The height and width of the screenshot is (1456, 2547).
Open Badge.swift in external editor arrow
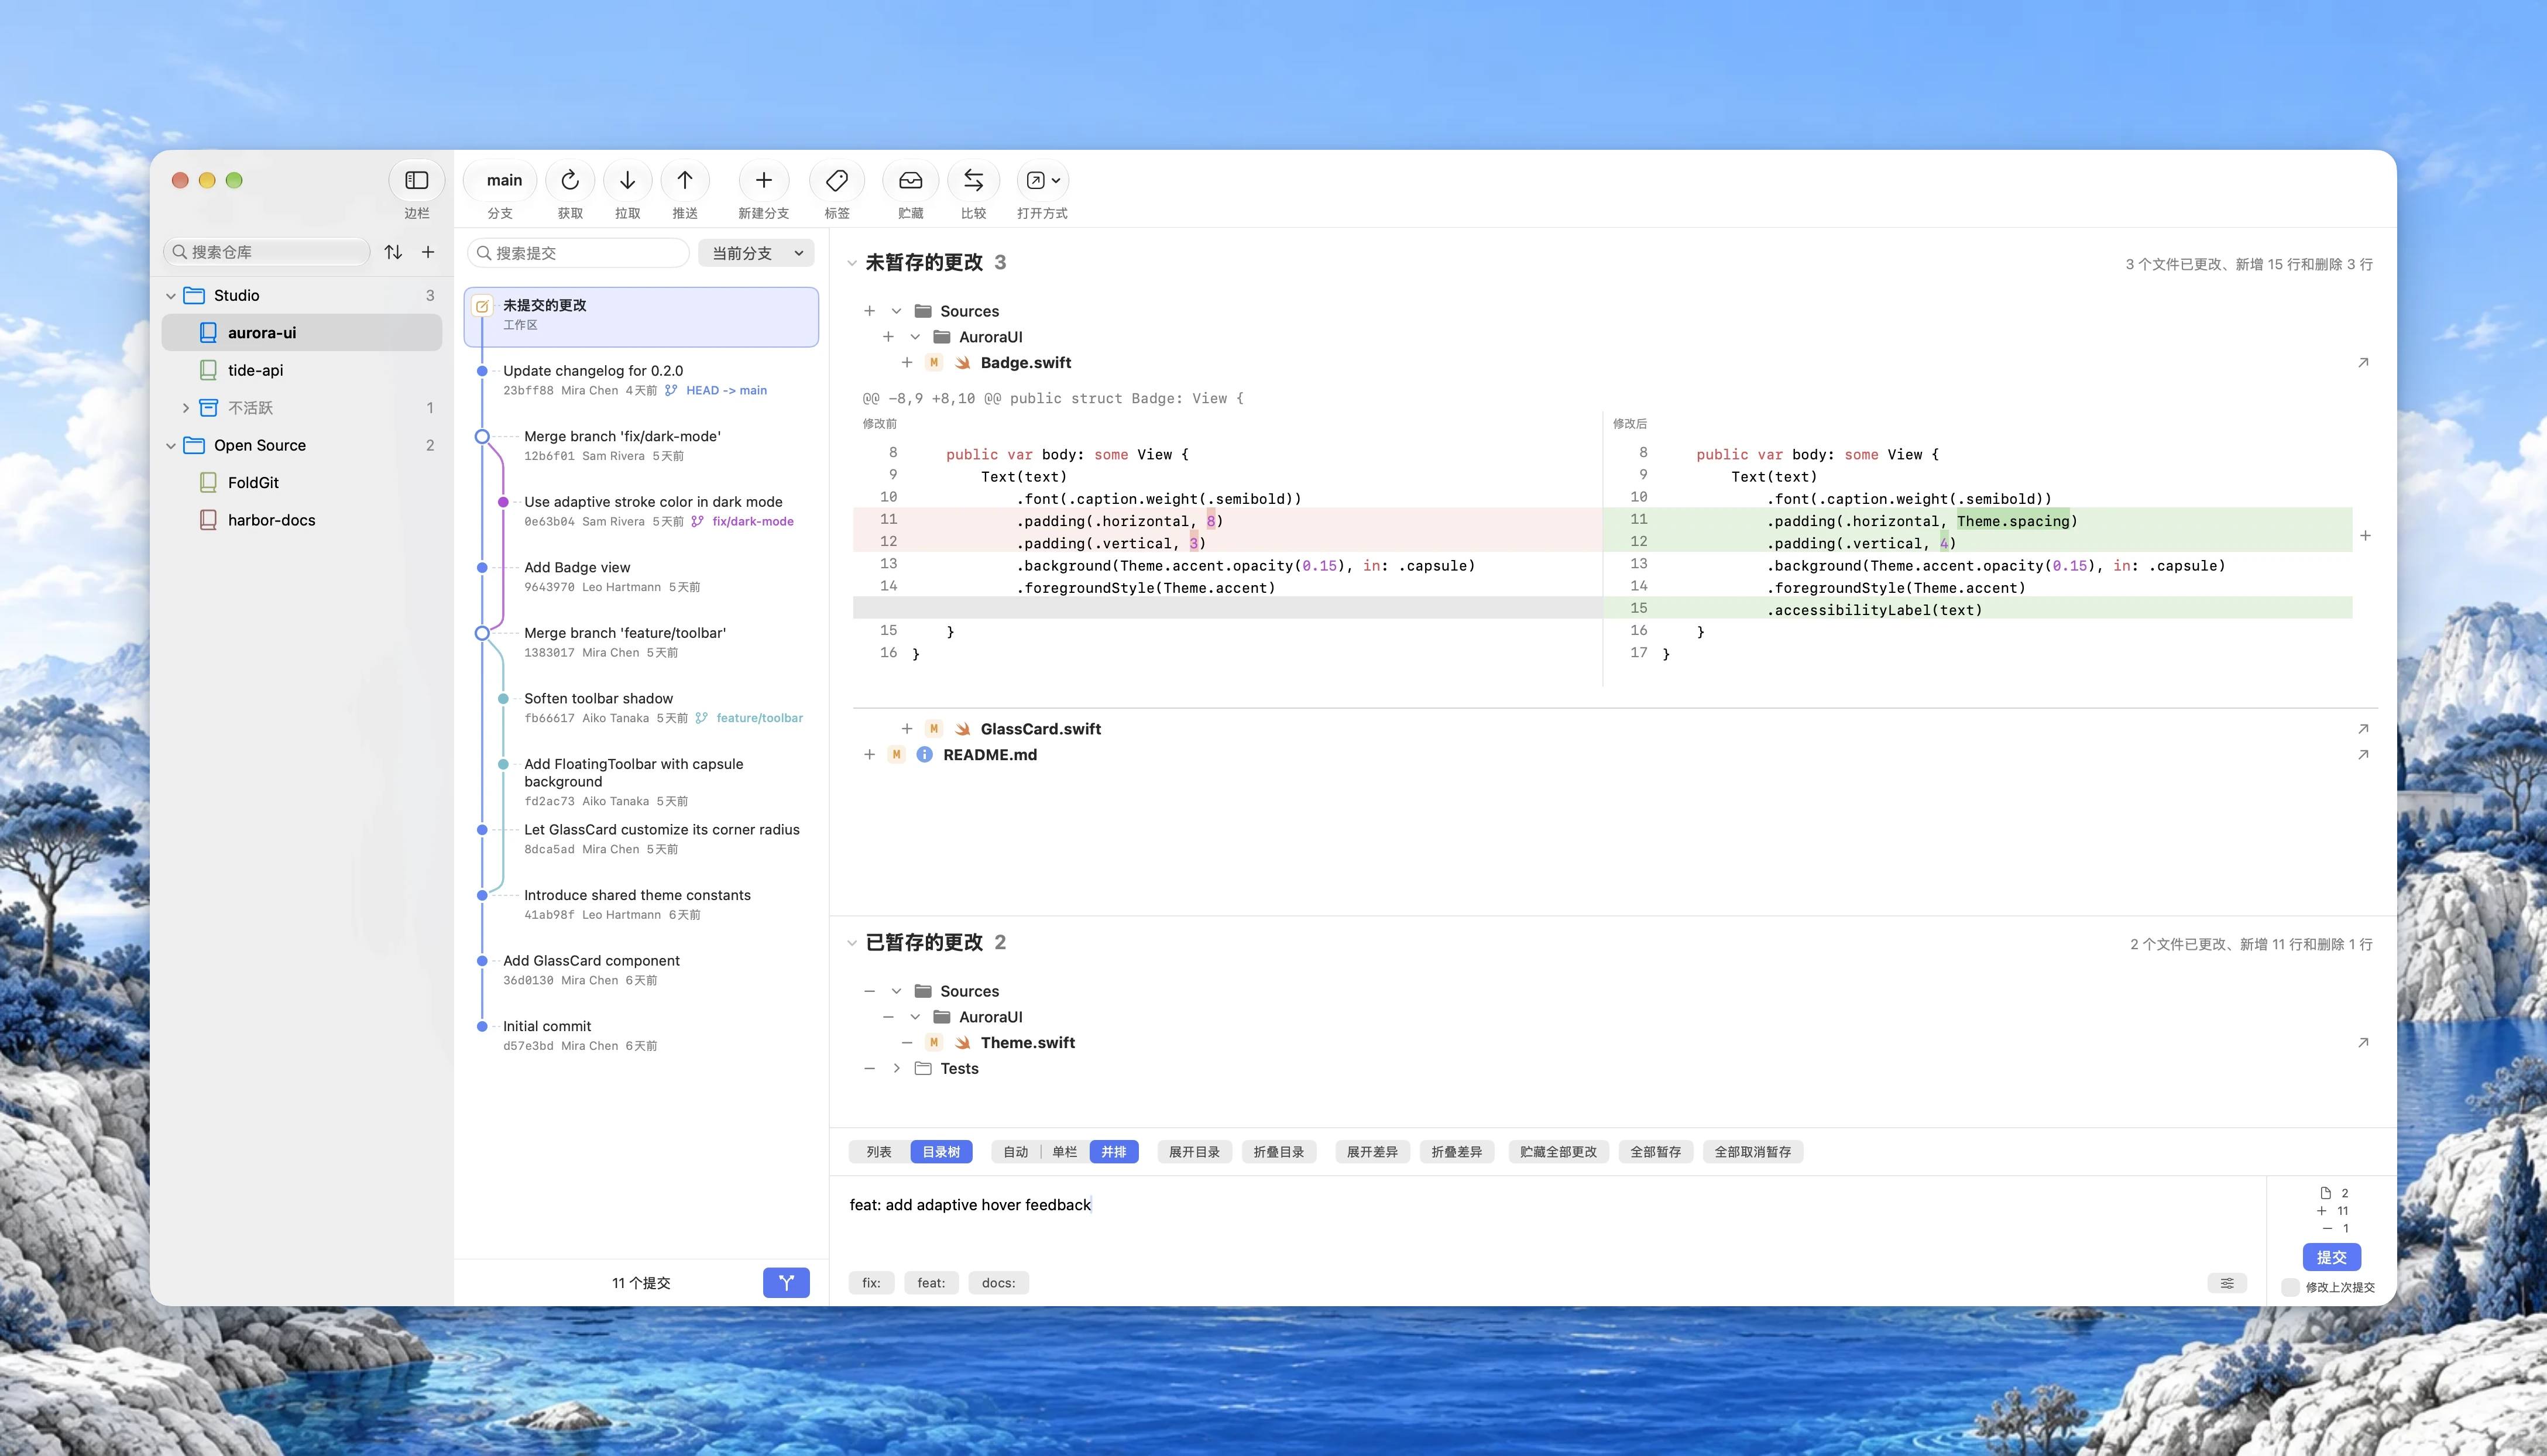point(2363,362)
